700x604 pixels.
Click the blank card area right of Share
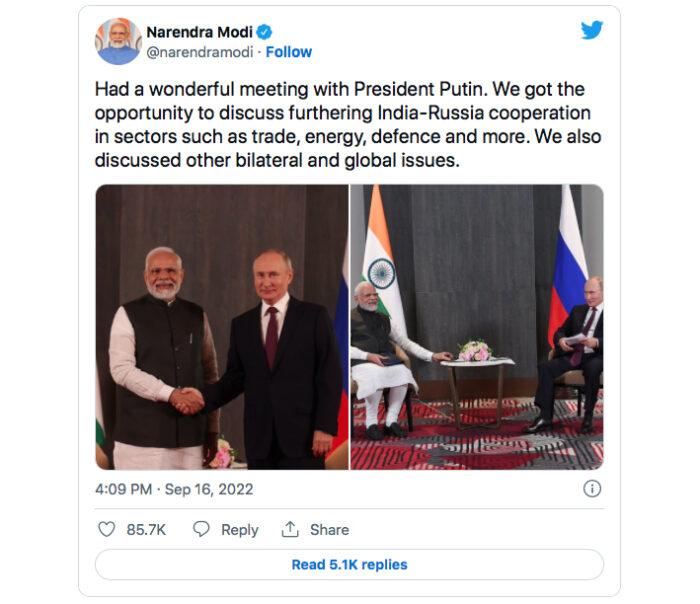click(480, 529)
